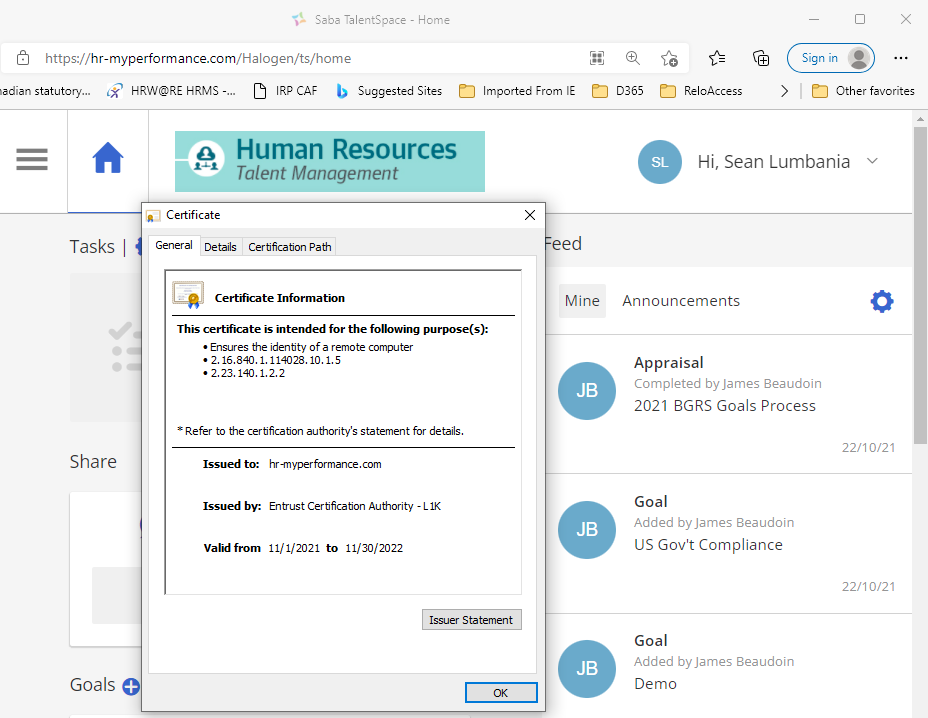The width and height of the screenshot is (928, 718).
Task: Click the SL user avatar
Action: (660, 162)
